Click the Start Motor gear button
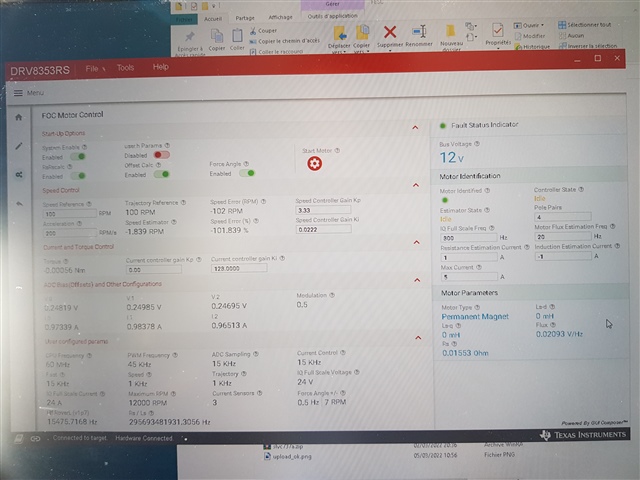Image resolution: width=640 pixels, height=480 pixels. 314,164
